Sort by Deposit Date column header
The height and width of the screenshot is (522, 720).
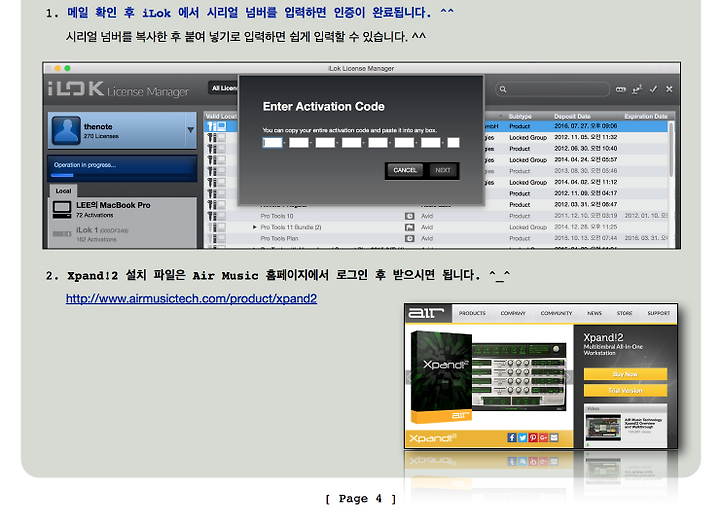pos(572,116)
